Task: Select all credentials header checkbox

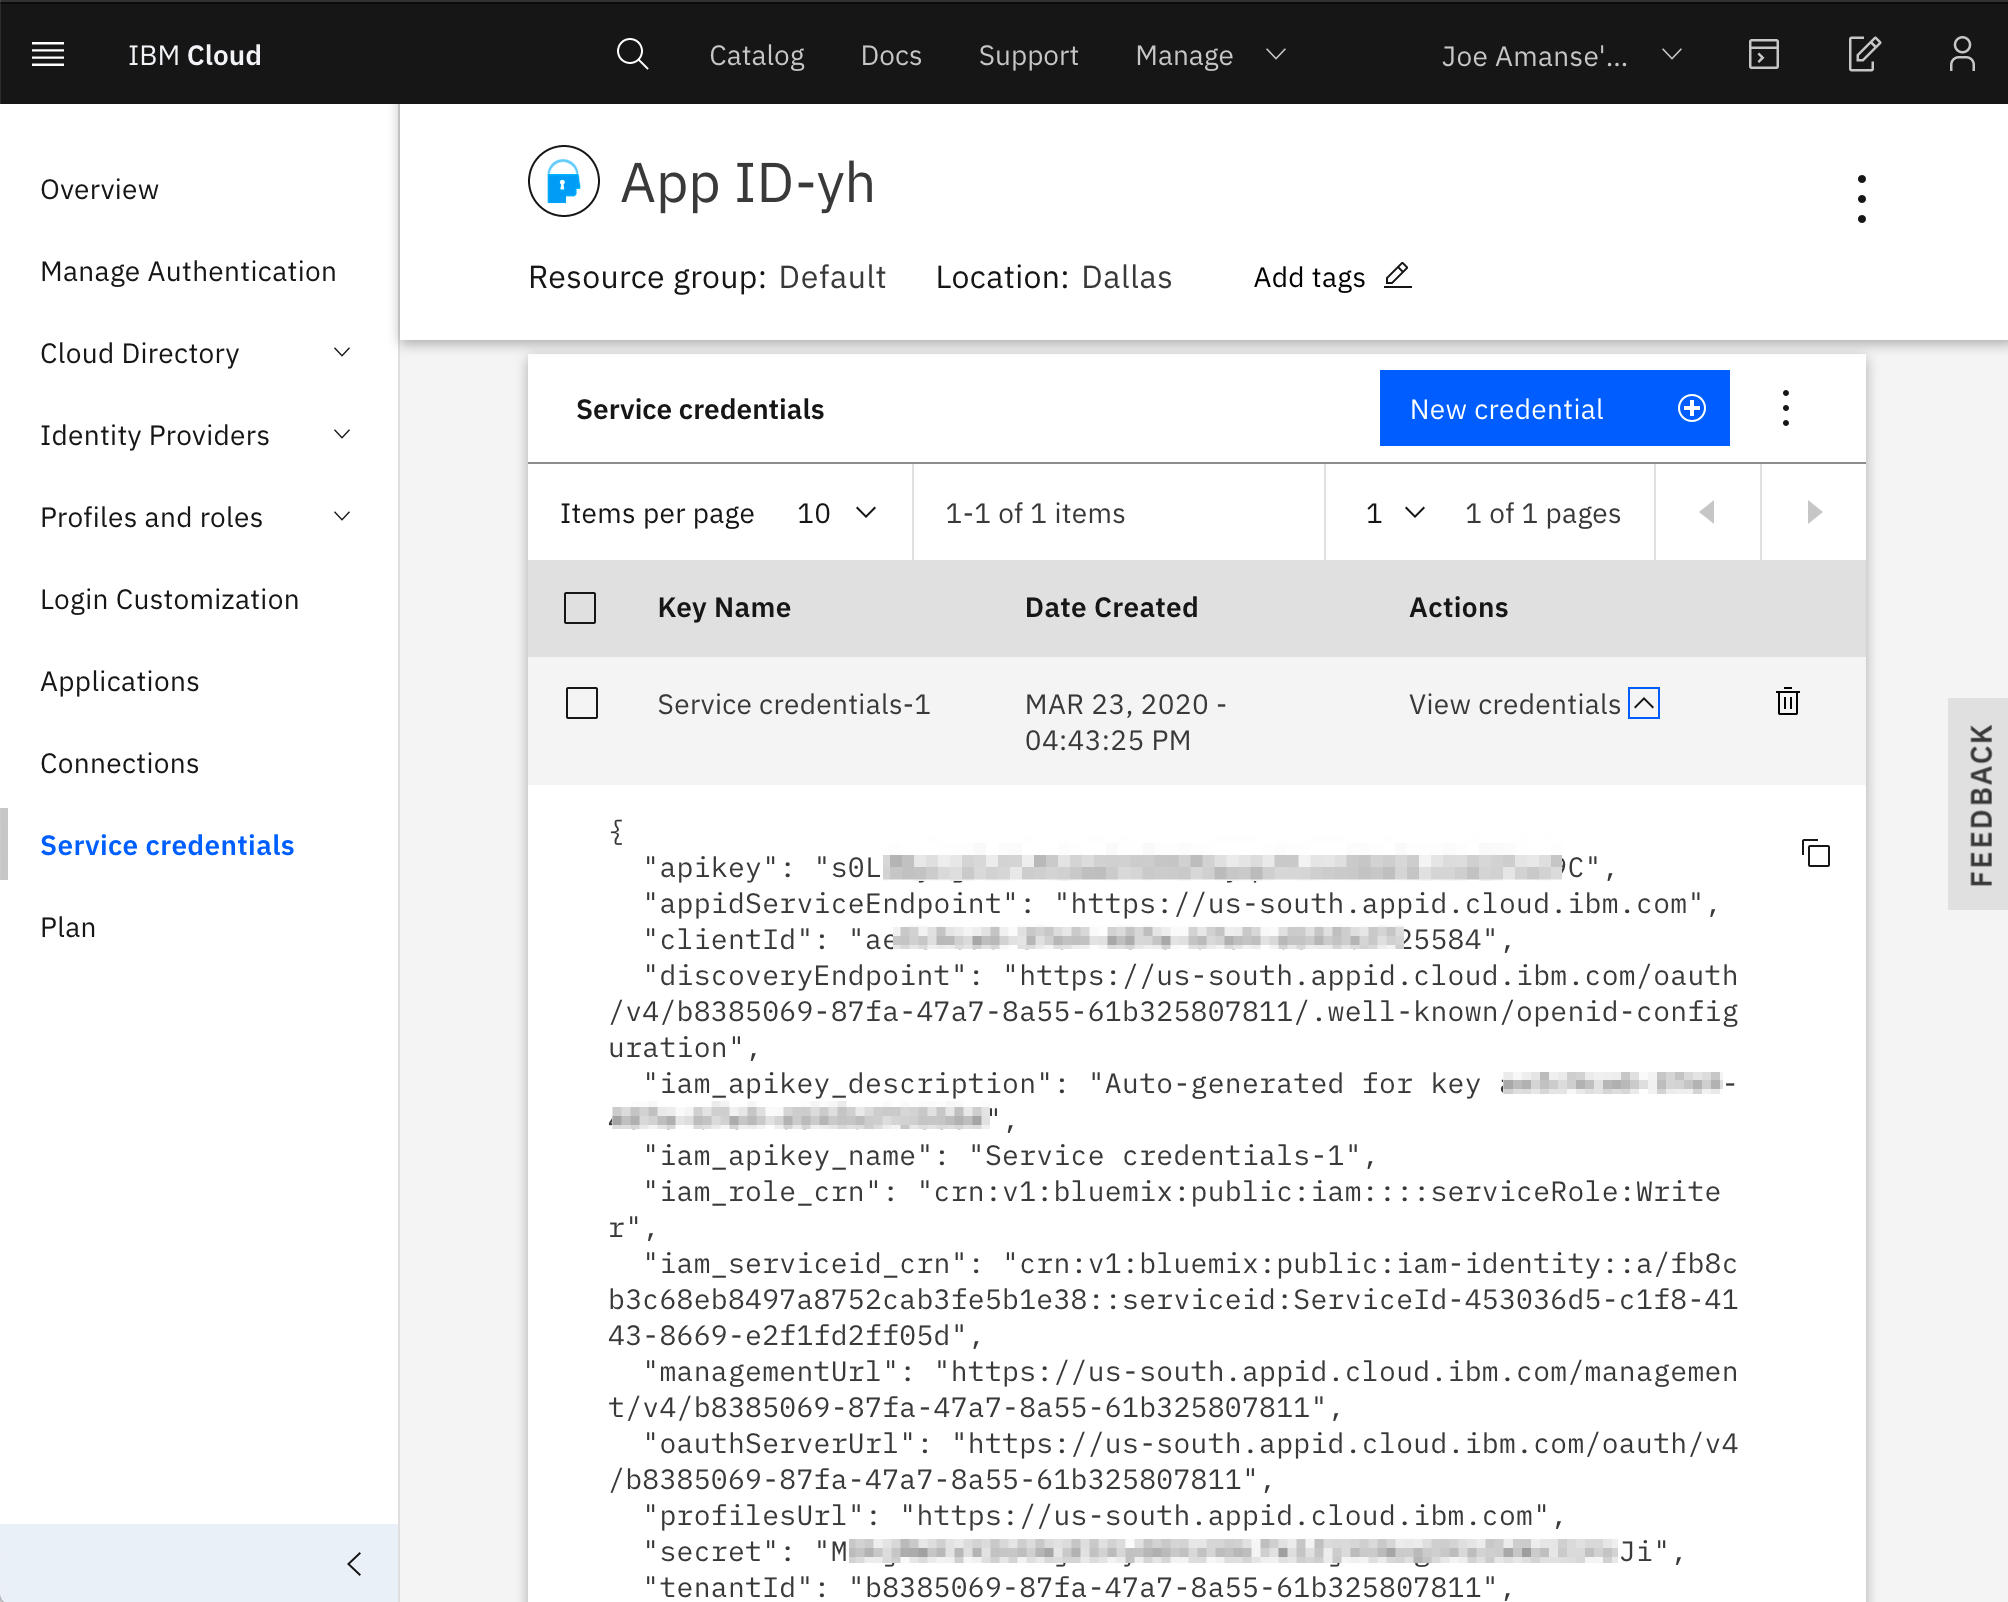Action: pyautogui.click(x=580, y=608)
